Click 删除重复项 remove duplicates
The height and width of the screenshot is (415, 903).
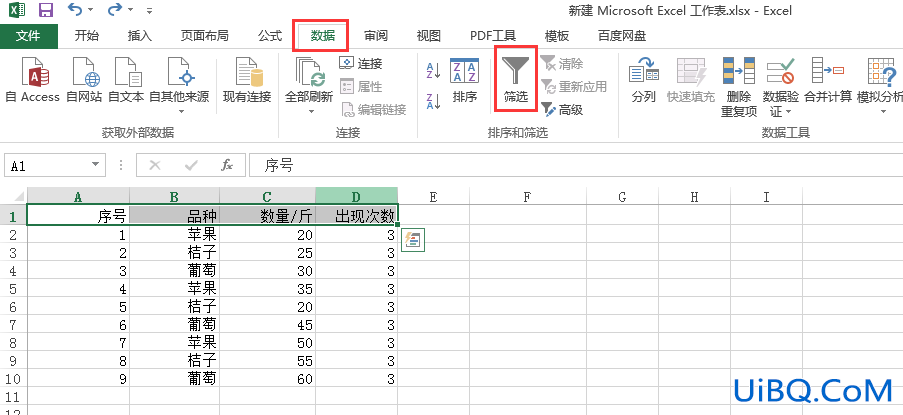739,87
